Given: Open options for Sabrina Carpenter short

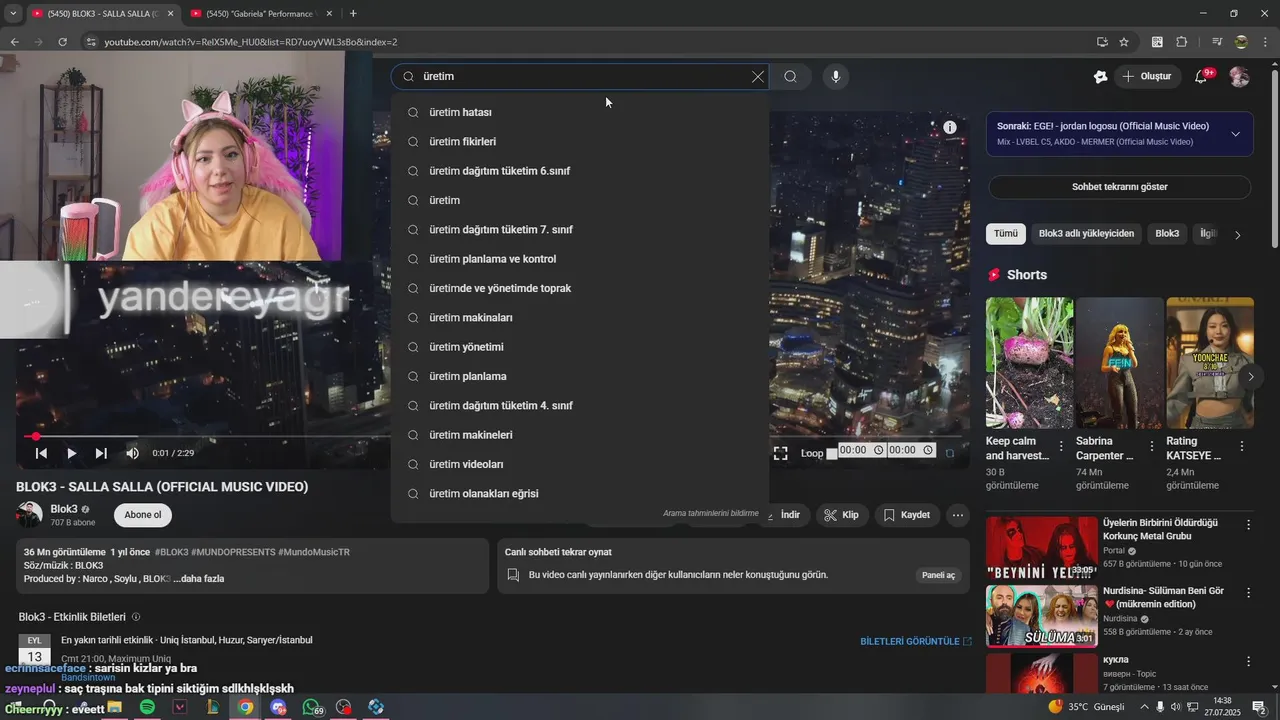Looking at the screenshot, I should (1151, 447).
